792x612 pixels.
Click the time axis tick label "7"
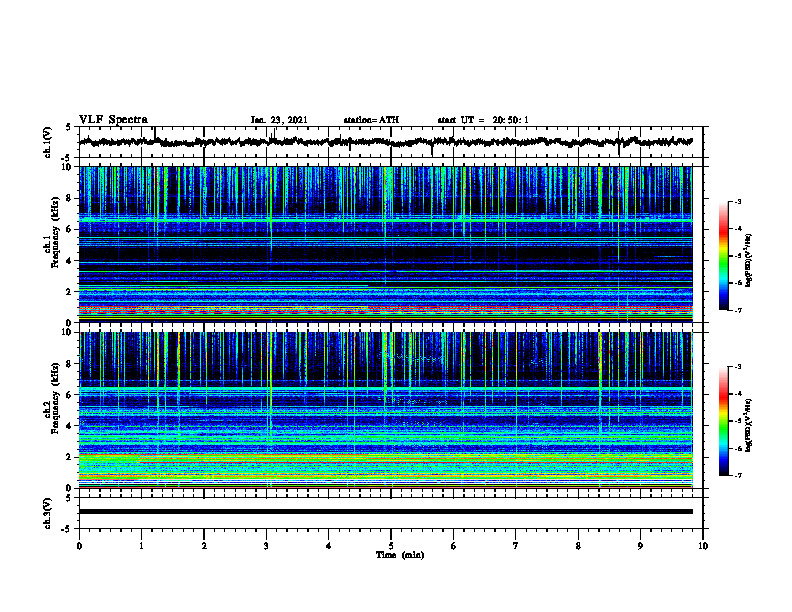[516, 546]
